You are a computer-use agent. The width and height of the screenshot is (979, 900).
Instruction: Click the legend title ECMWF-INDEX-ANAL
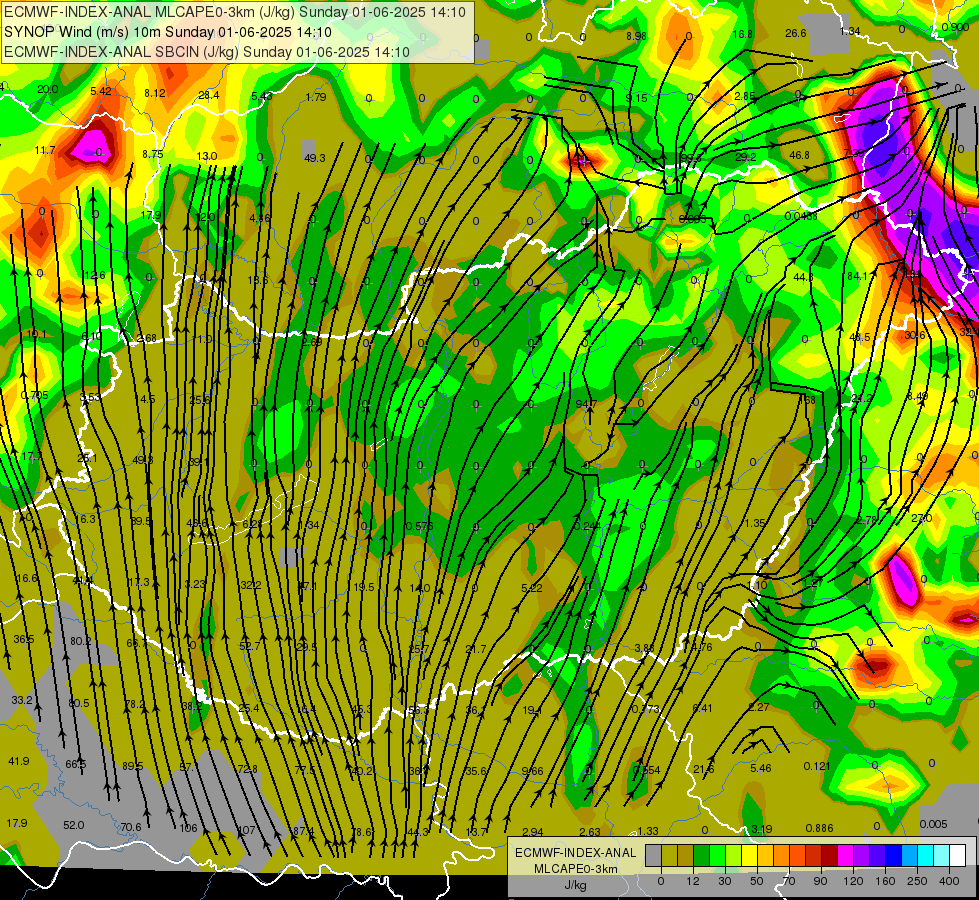click(x=576, y=853)
